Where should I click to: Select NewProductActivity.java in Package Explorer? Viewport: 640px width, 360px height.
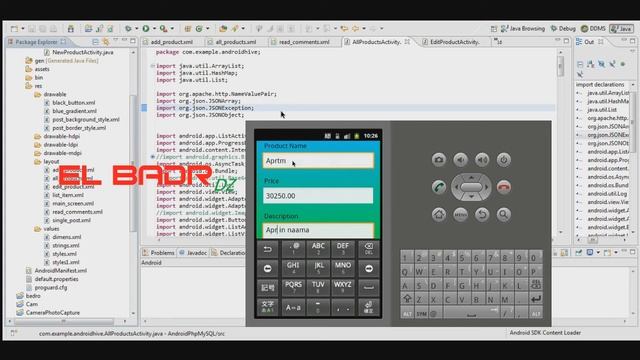pos(78,52)
